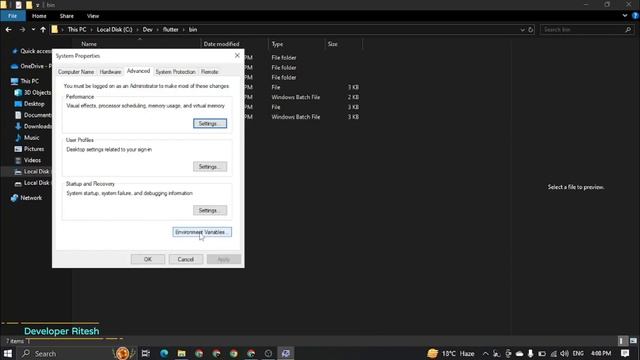Open File Explorer help icon
Screen dimensions: 640x360
click(636, 16)
